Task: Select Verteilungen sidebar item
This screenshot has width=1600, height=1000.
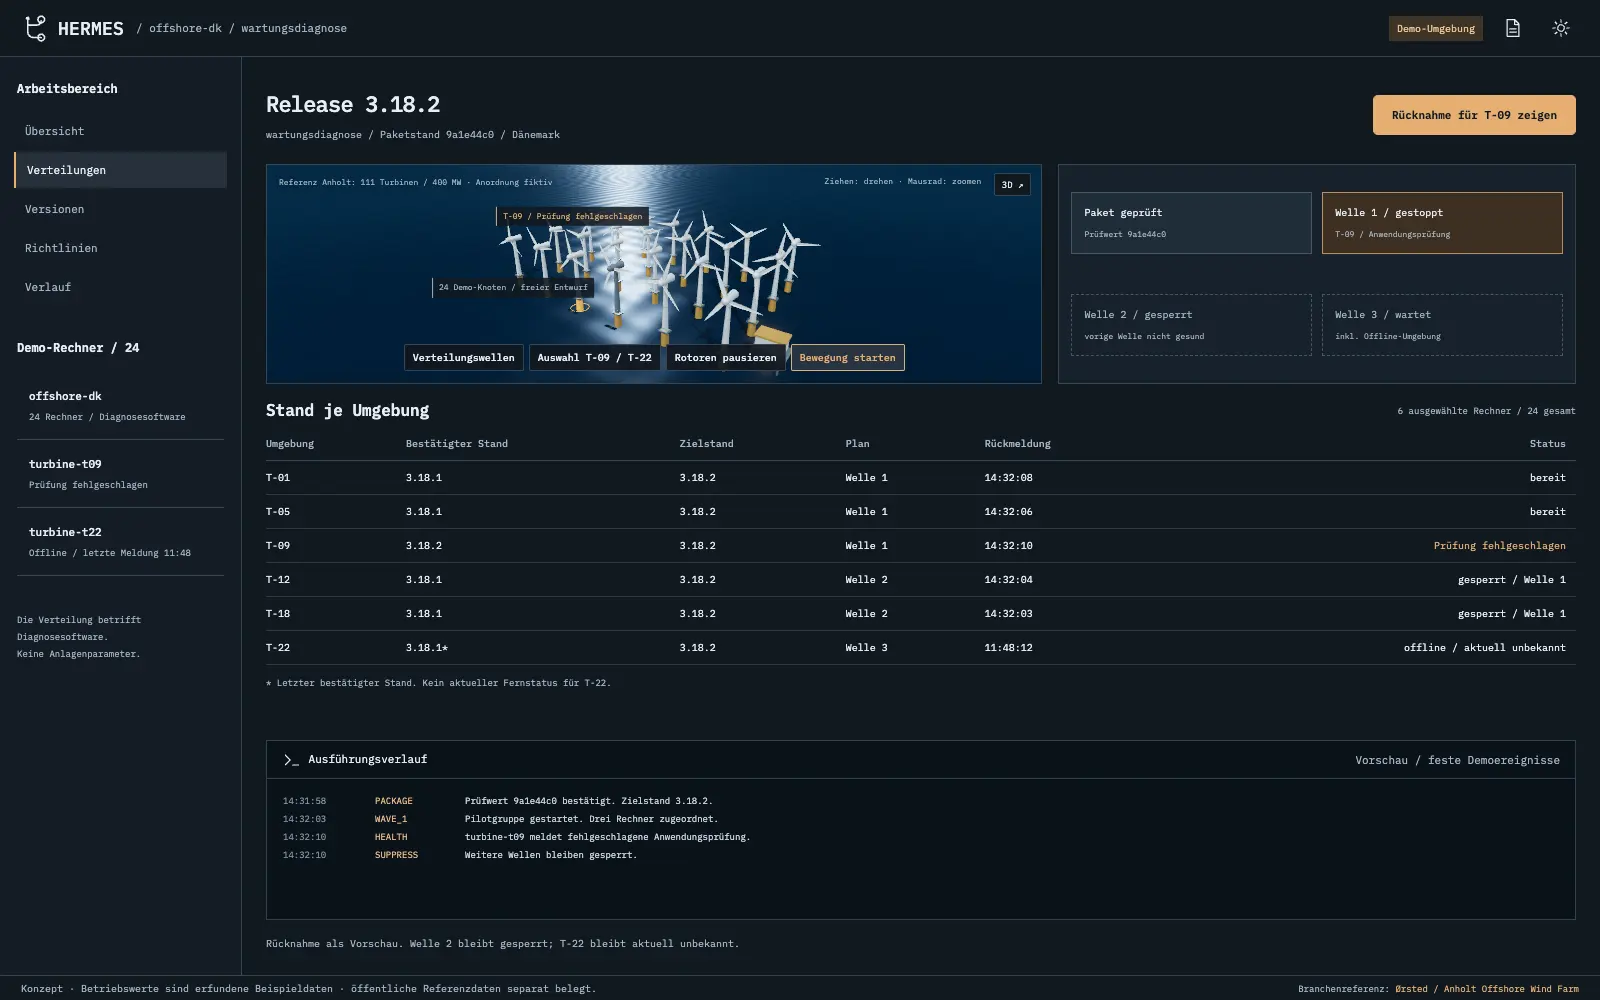Action: pos(120,170)
